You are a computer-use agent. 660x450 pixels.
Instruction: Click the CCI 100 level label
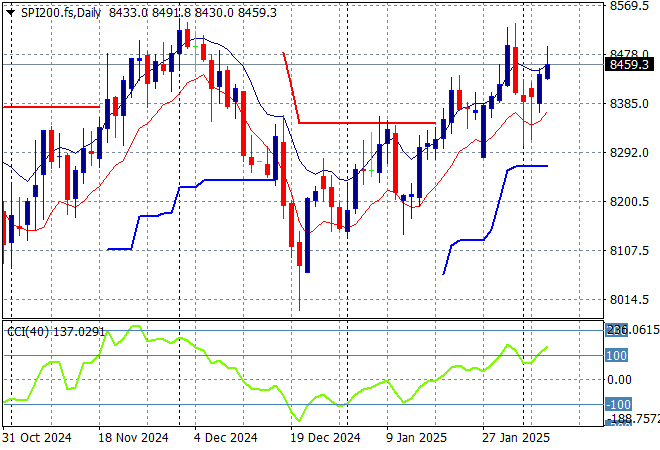tap(616, 356)
